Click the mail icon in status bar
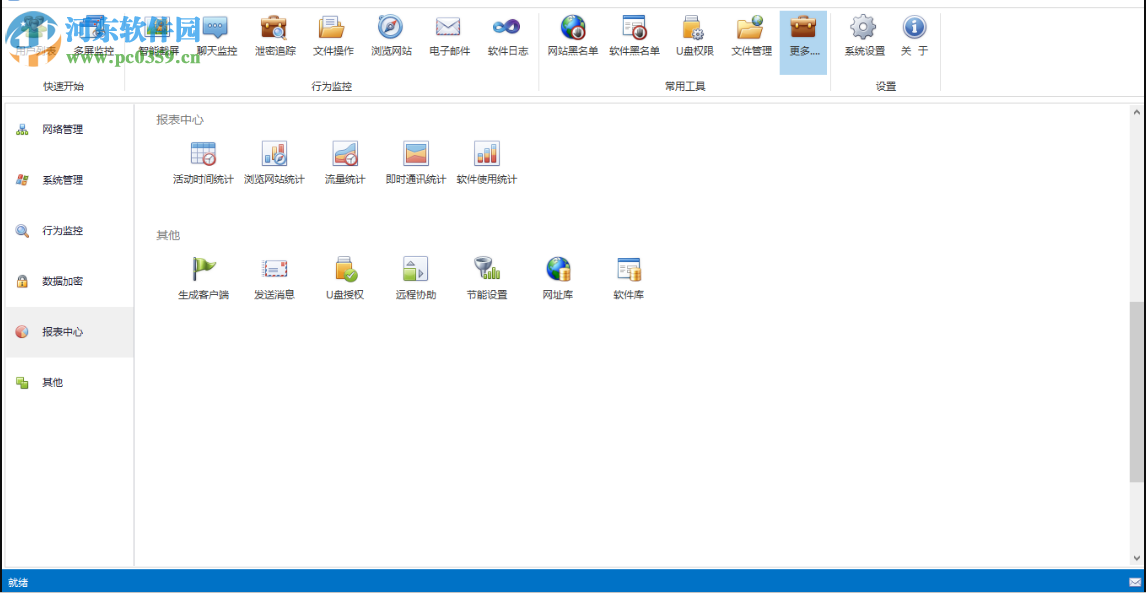1146x593 pixels. (x=1135, y=583)
